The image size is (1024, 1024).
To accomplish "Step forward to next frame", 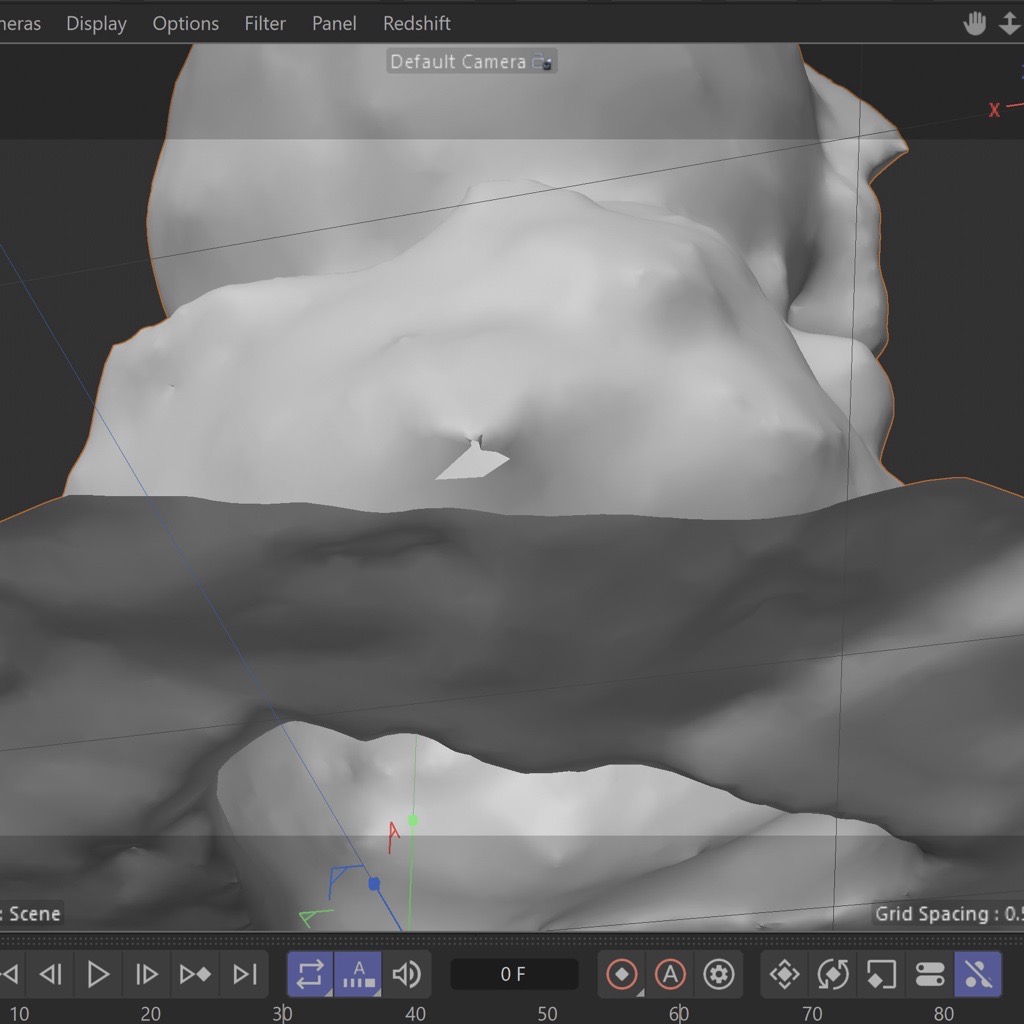I will click(146, 974).
